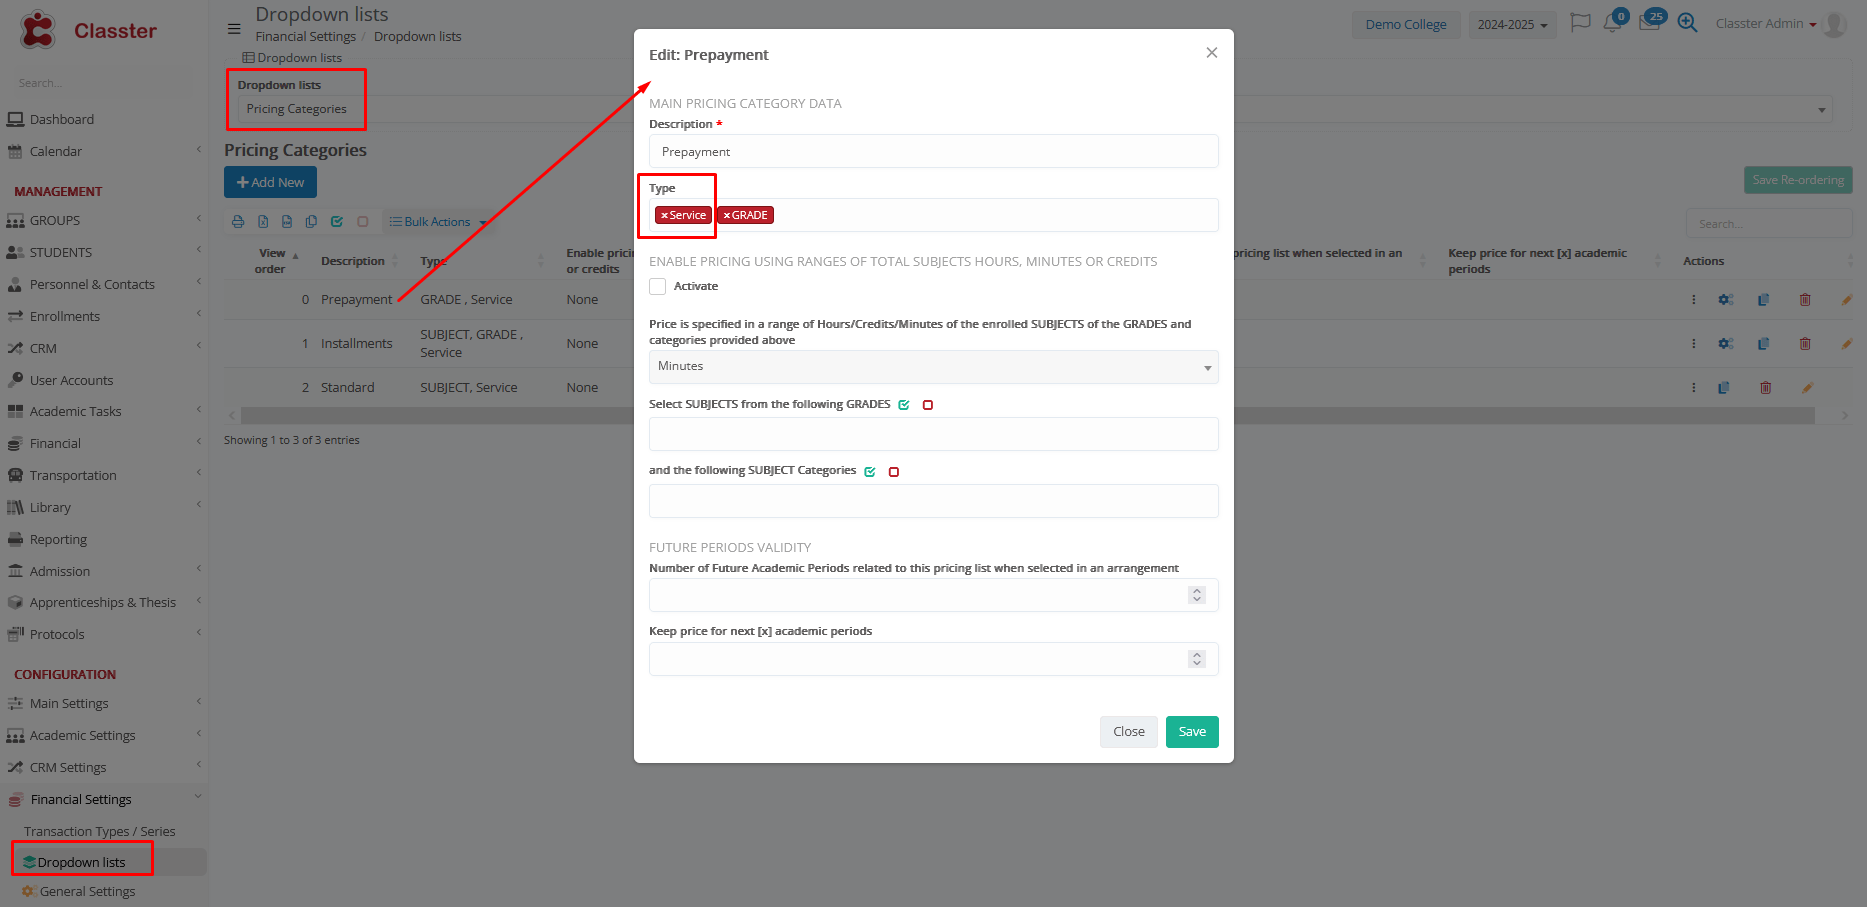Click the Save button in dialog
The height and width of the screenshot is (907, 1867).
1191,732
